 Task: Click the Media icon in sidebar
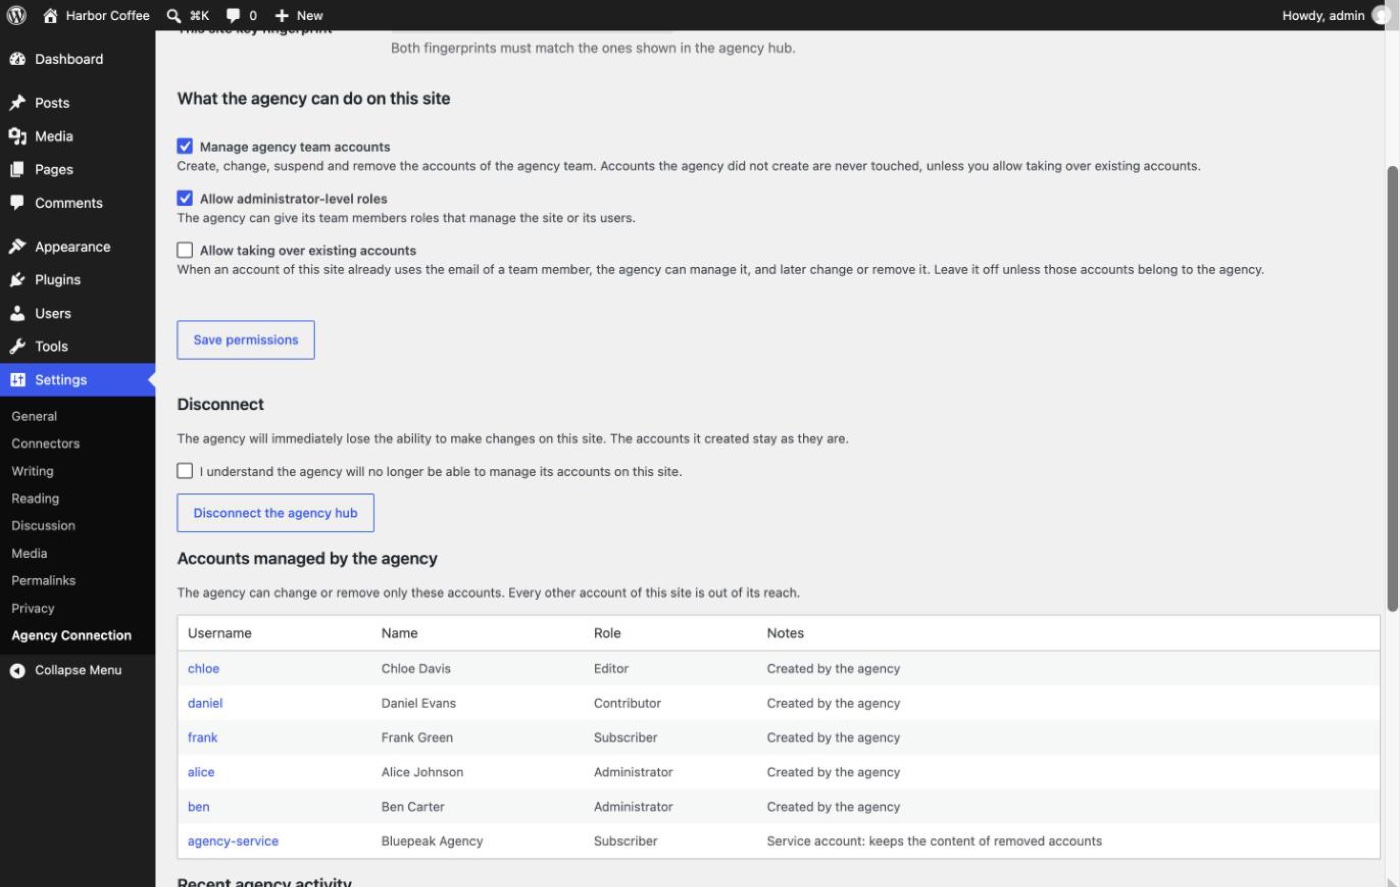pyautogui.click(x=17, y=136)
